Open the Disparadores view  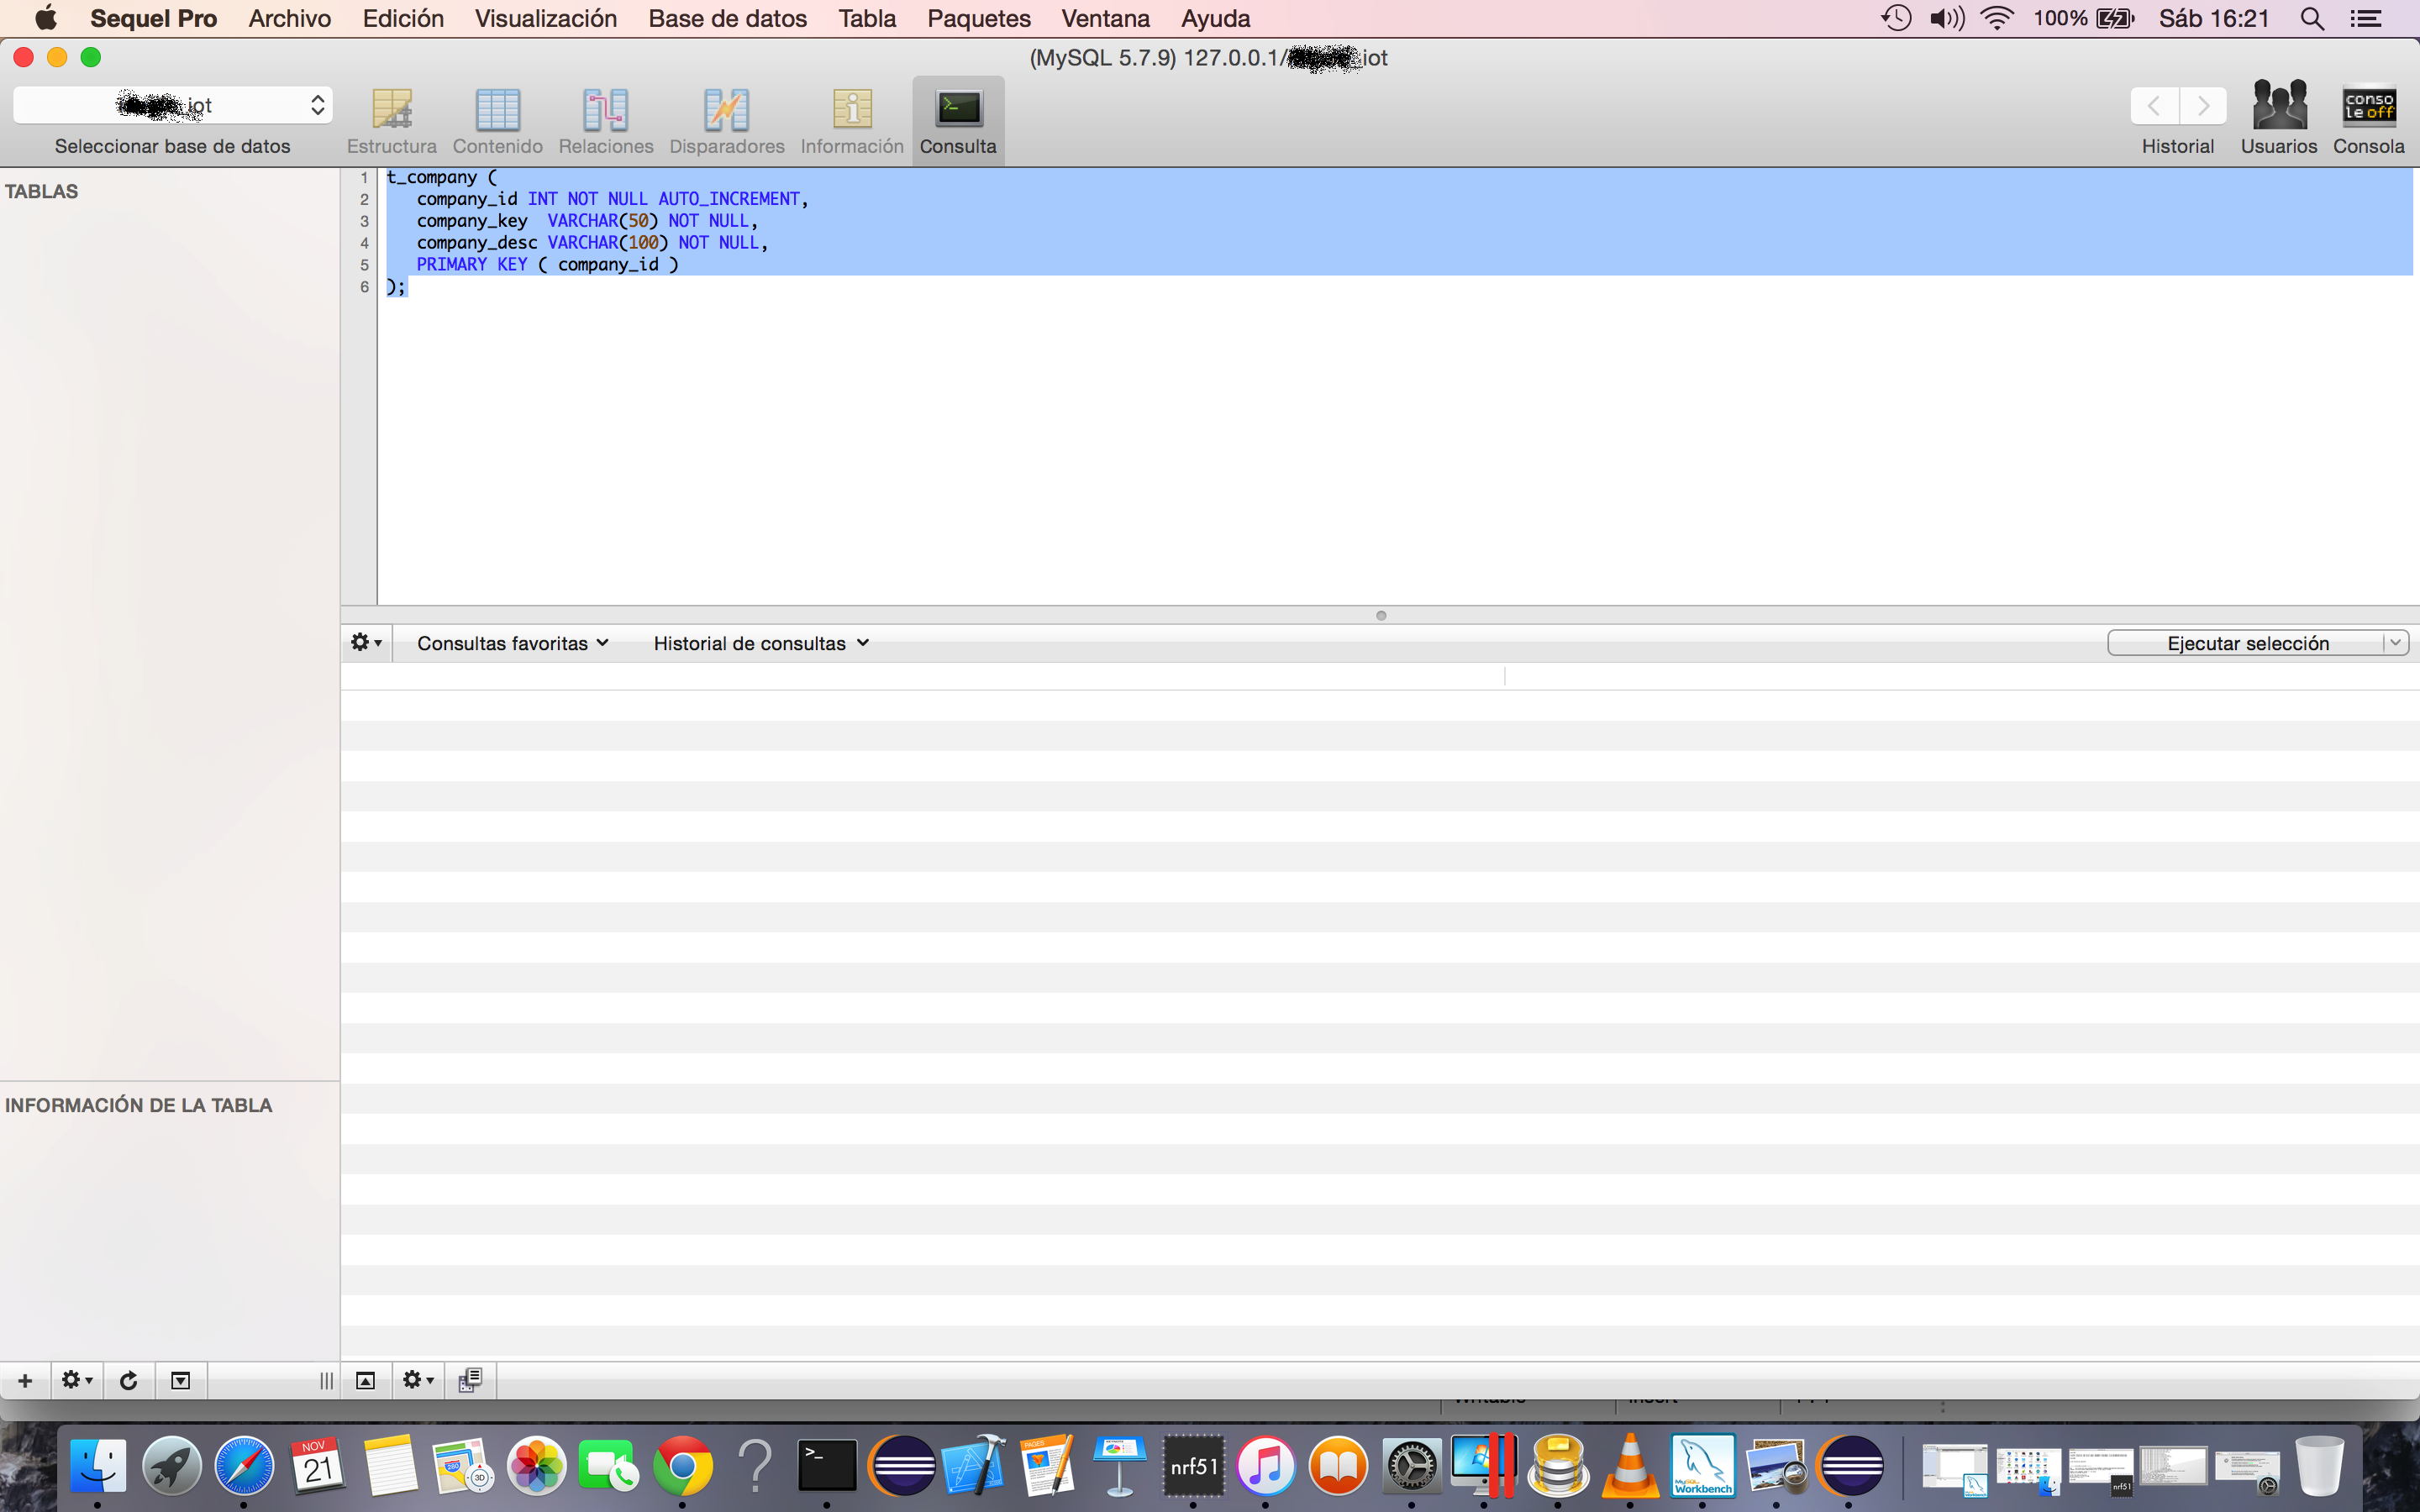[x=727, y=121]
